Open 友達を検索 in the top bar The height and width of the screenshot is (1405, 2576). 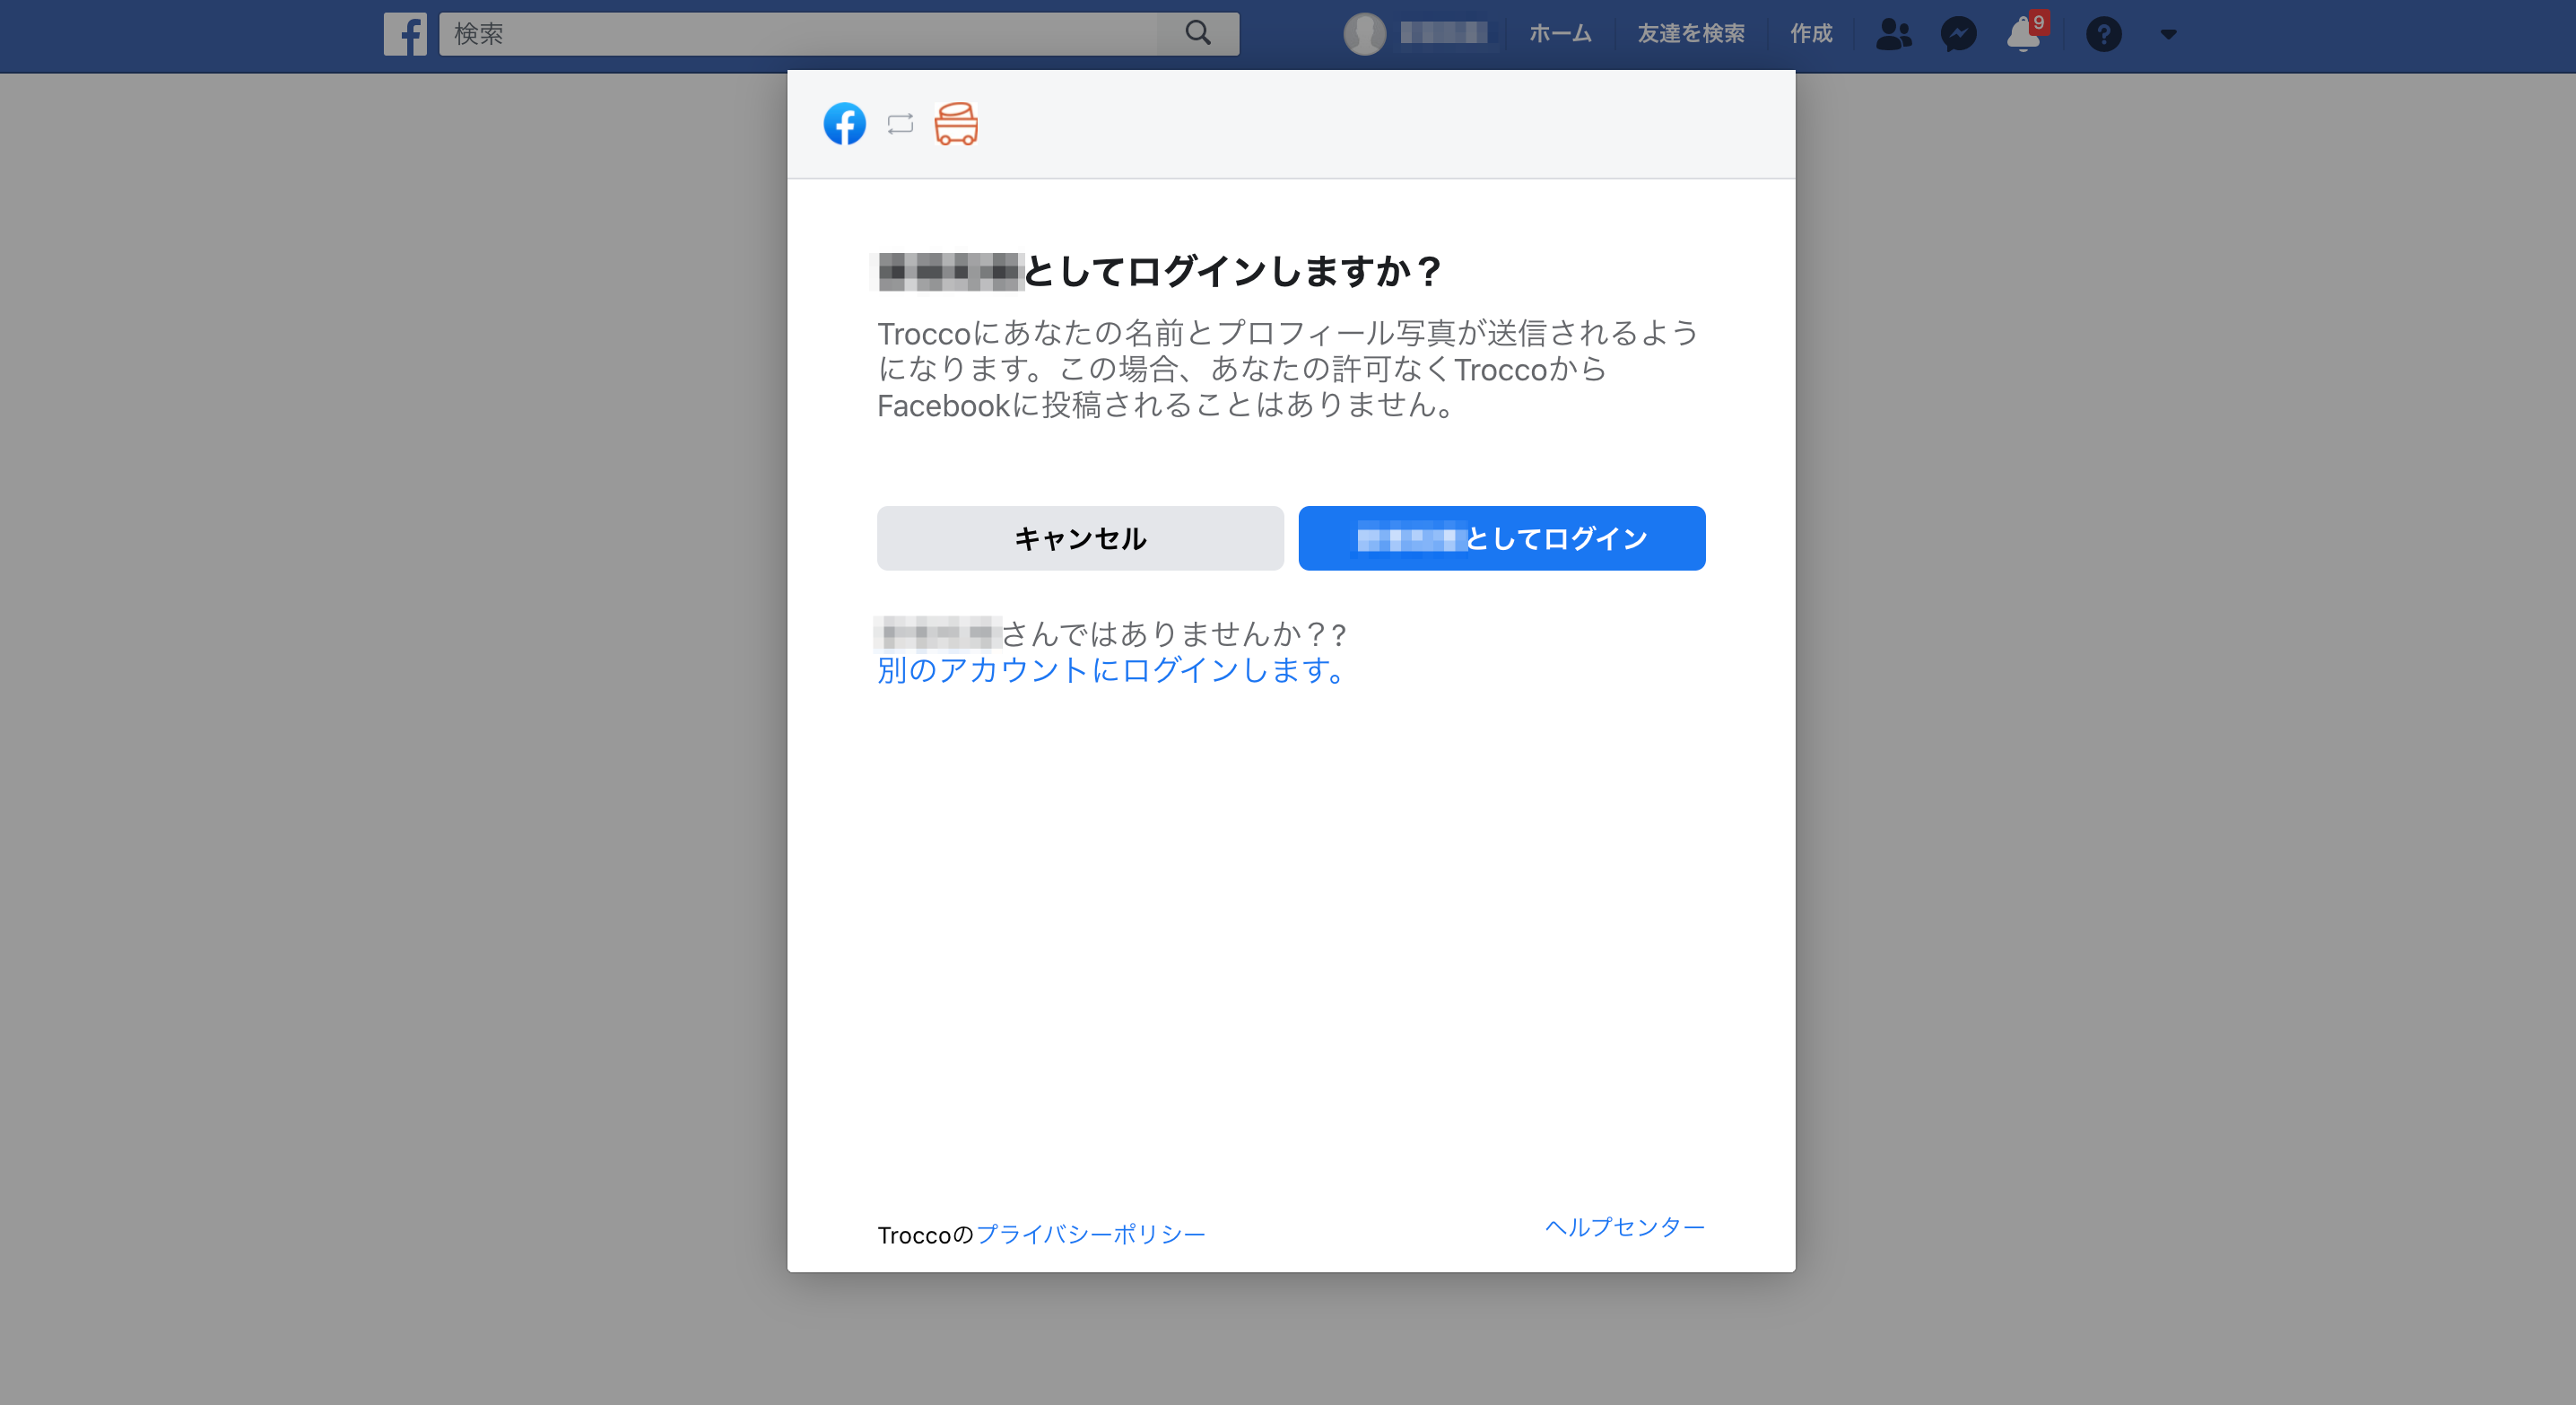(x=1691, y=34)
